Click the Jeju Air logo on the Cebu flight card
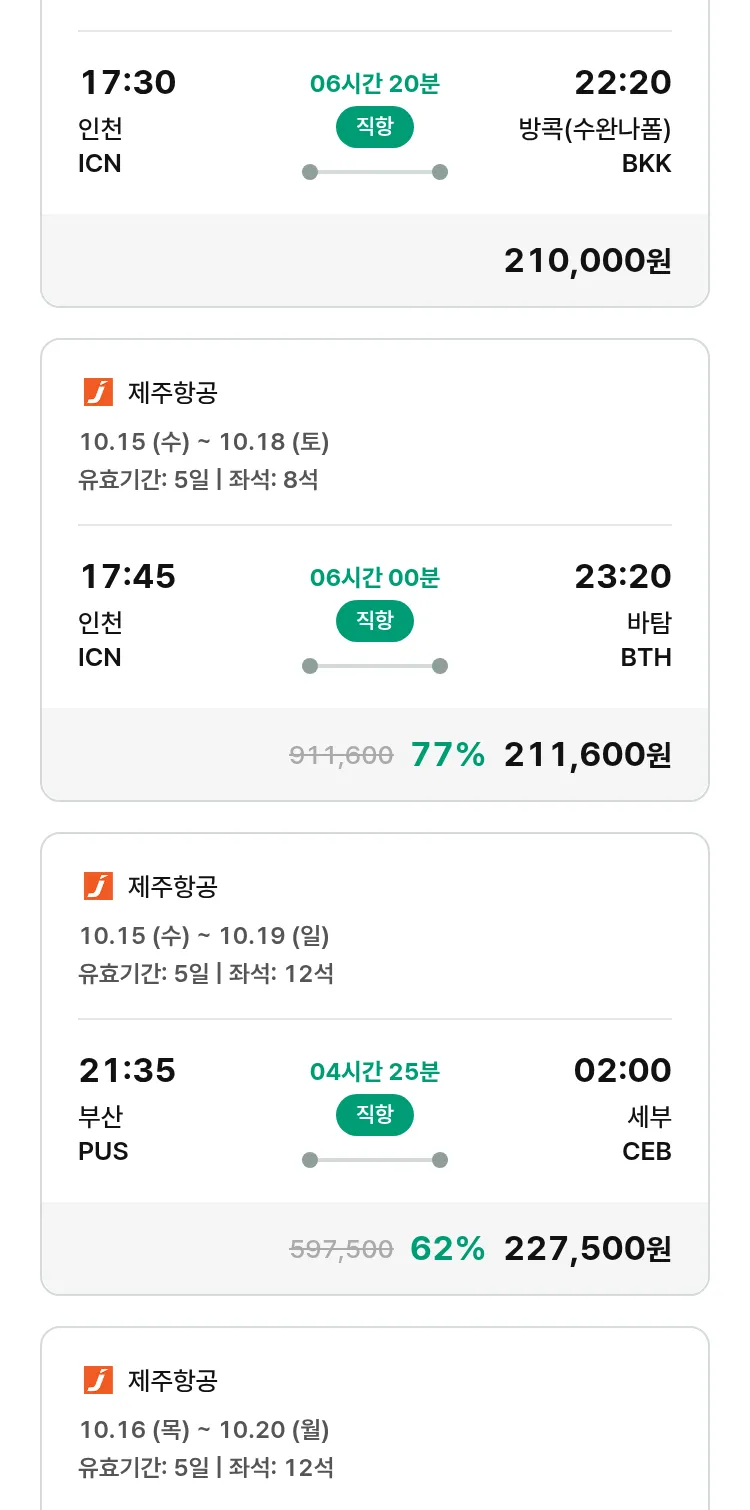This screenshot has width=750, height=1510. point(98,887)
